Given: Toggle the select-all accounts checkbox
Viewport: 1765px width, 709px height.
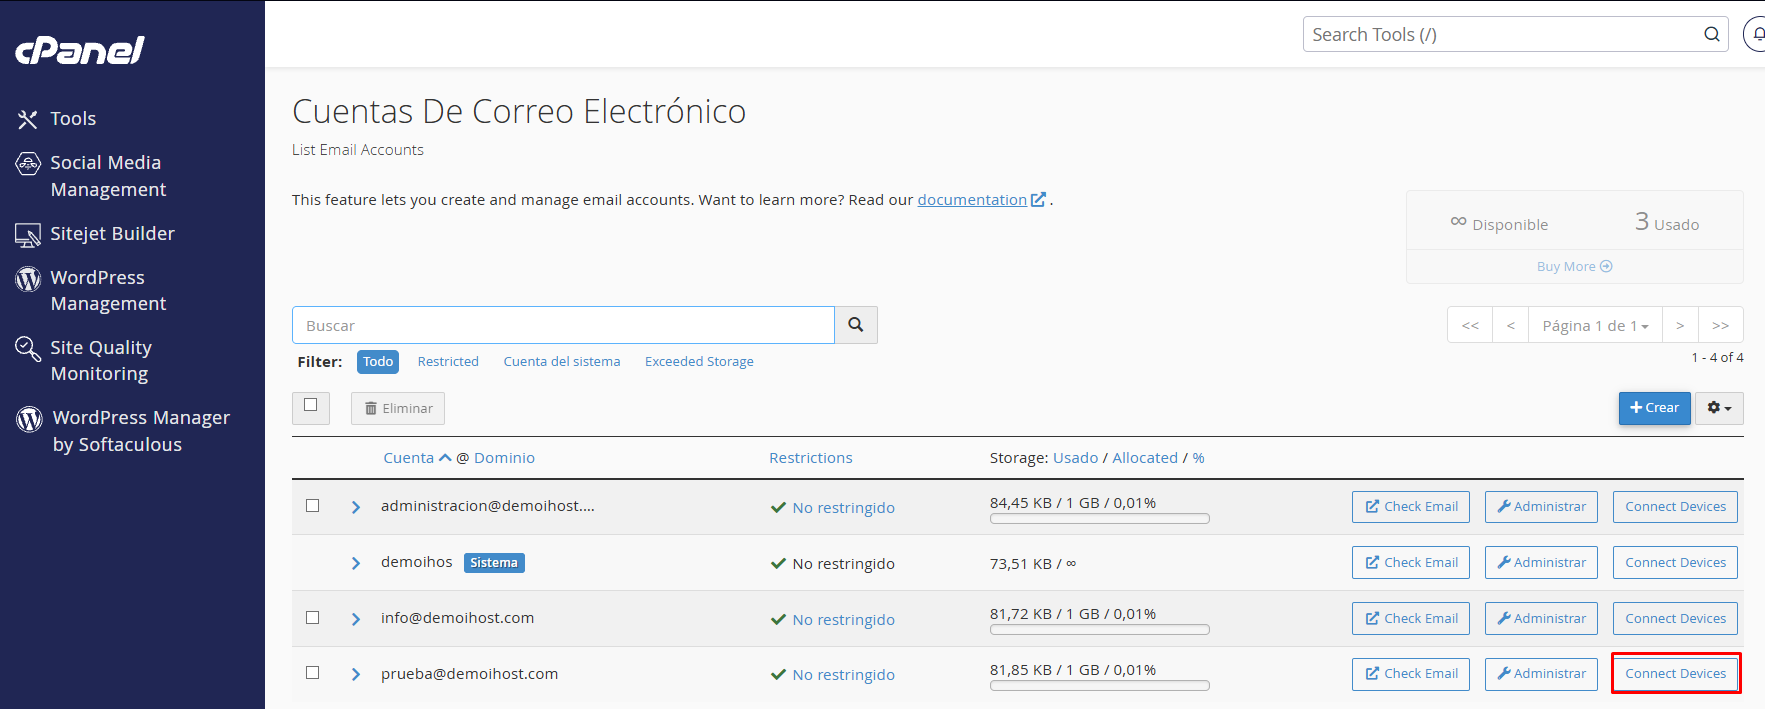Looking at the screenshot, I should click(311, 405).
